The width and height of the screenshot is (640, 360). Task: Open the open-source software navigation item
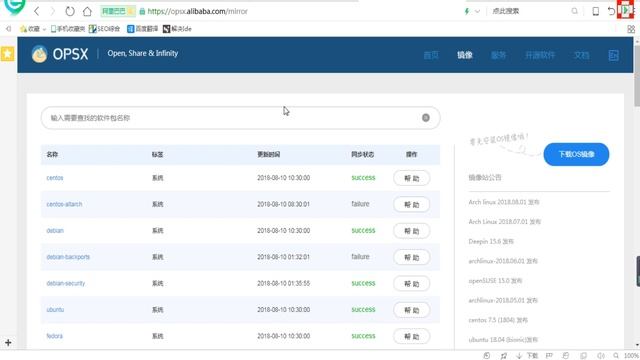[540, 55]
